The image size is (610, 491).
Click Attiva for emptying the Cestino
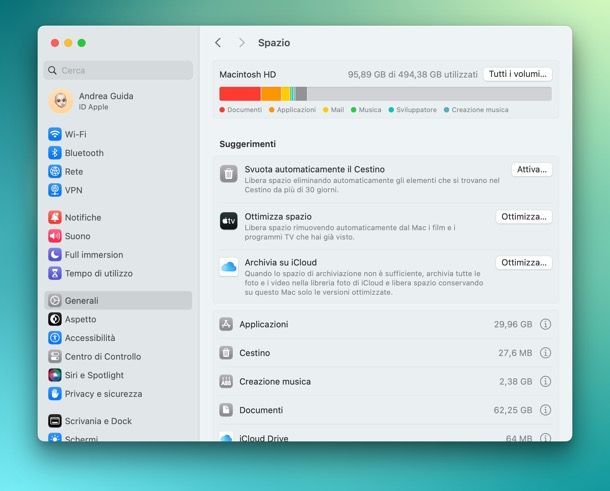[x=532, y=170]
